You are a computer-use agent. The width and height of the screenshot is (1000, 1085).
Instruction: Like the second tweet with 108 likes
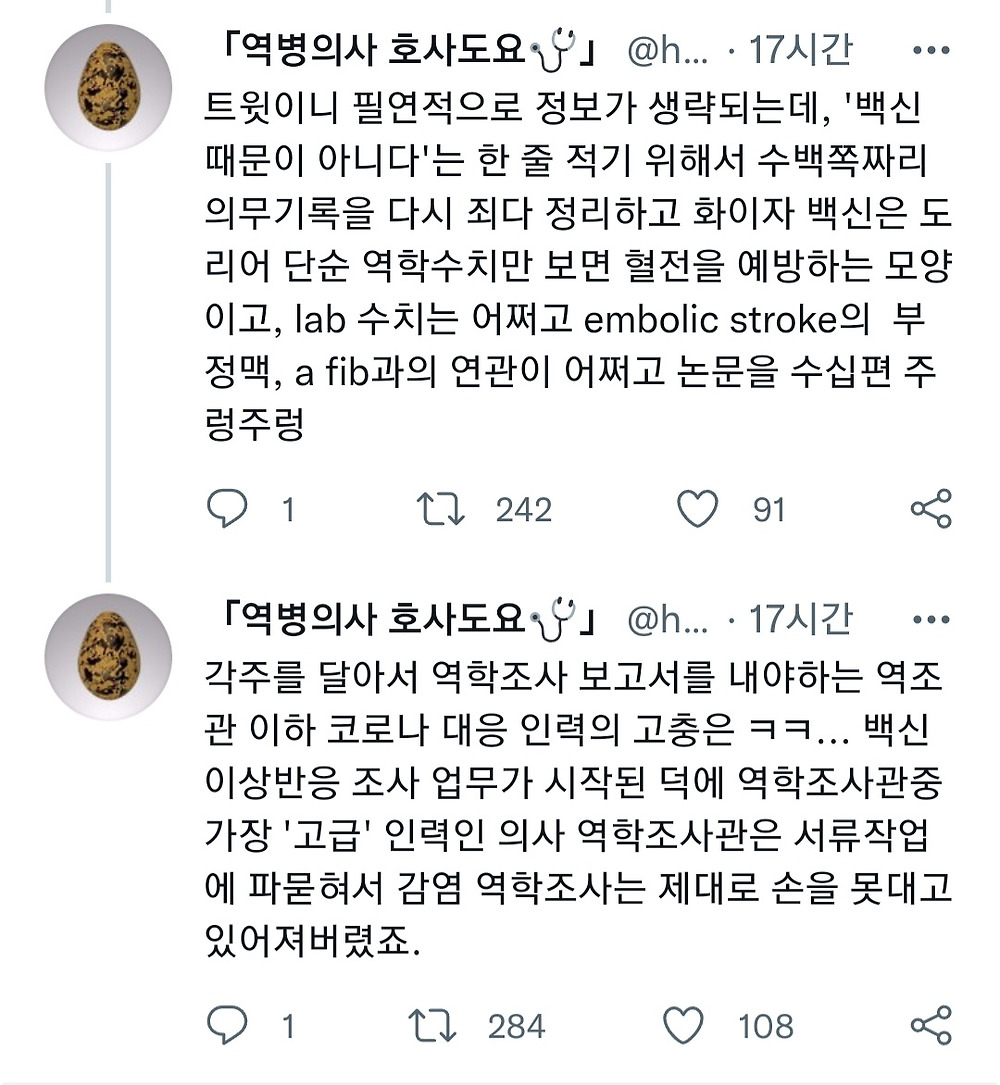click(686, 1025)
